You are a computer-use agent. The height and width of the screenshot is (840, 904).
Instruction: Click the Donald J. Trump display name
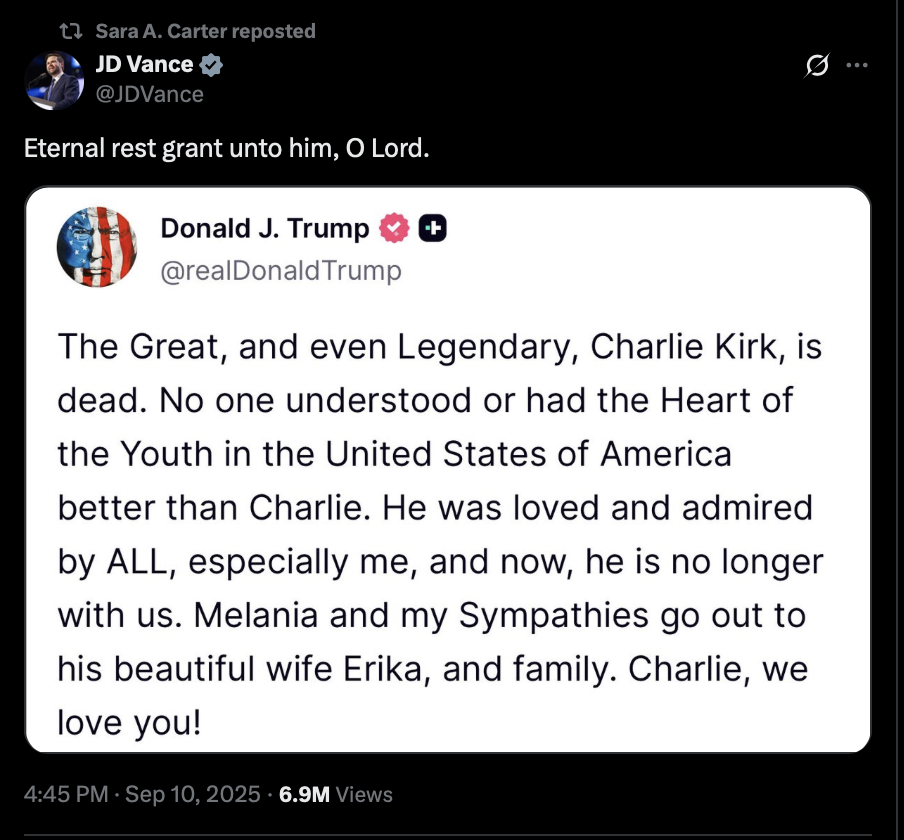point(264,229)
